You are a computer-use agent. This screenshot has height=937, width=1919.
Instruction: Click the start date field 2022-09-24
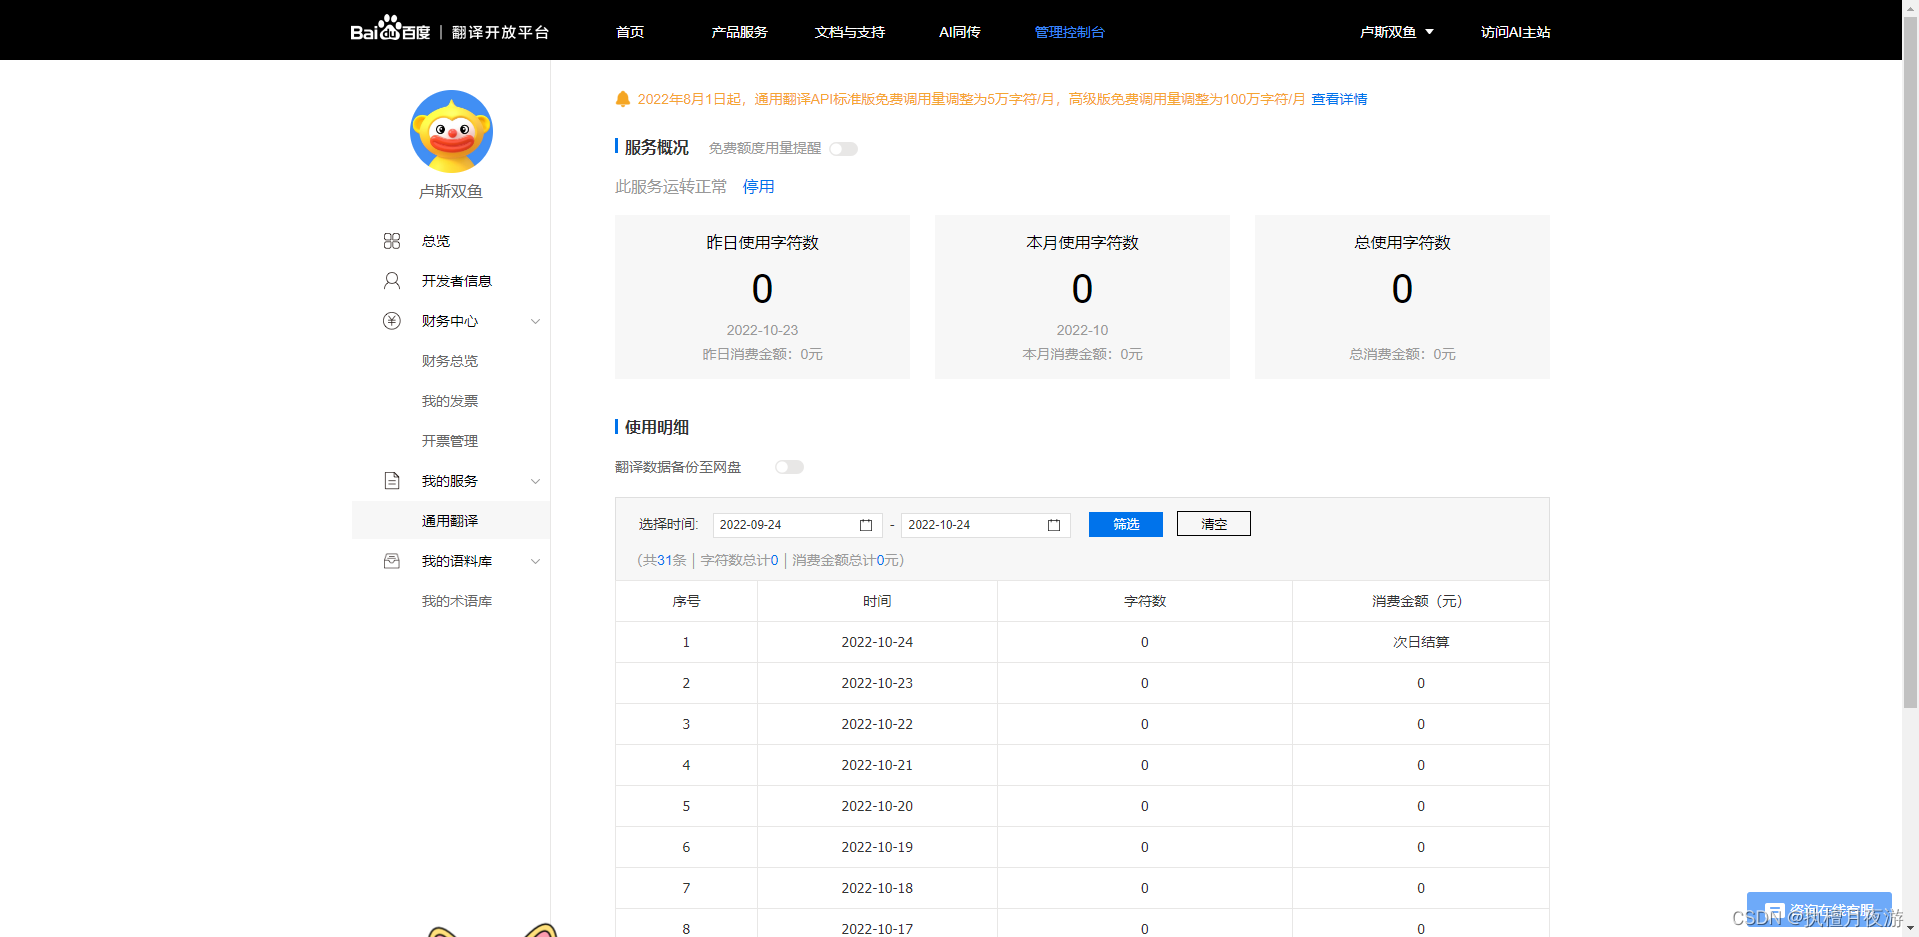point(797,525)
